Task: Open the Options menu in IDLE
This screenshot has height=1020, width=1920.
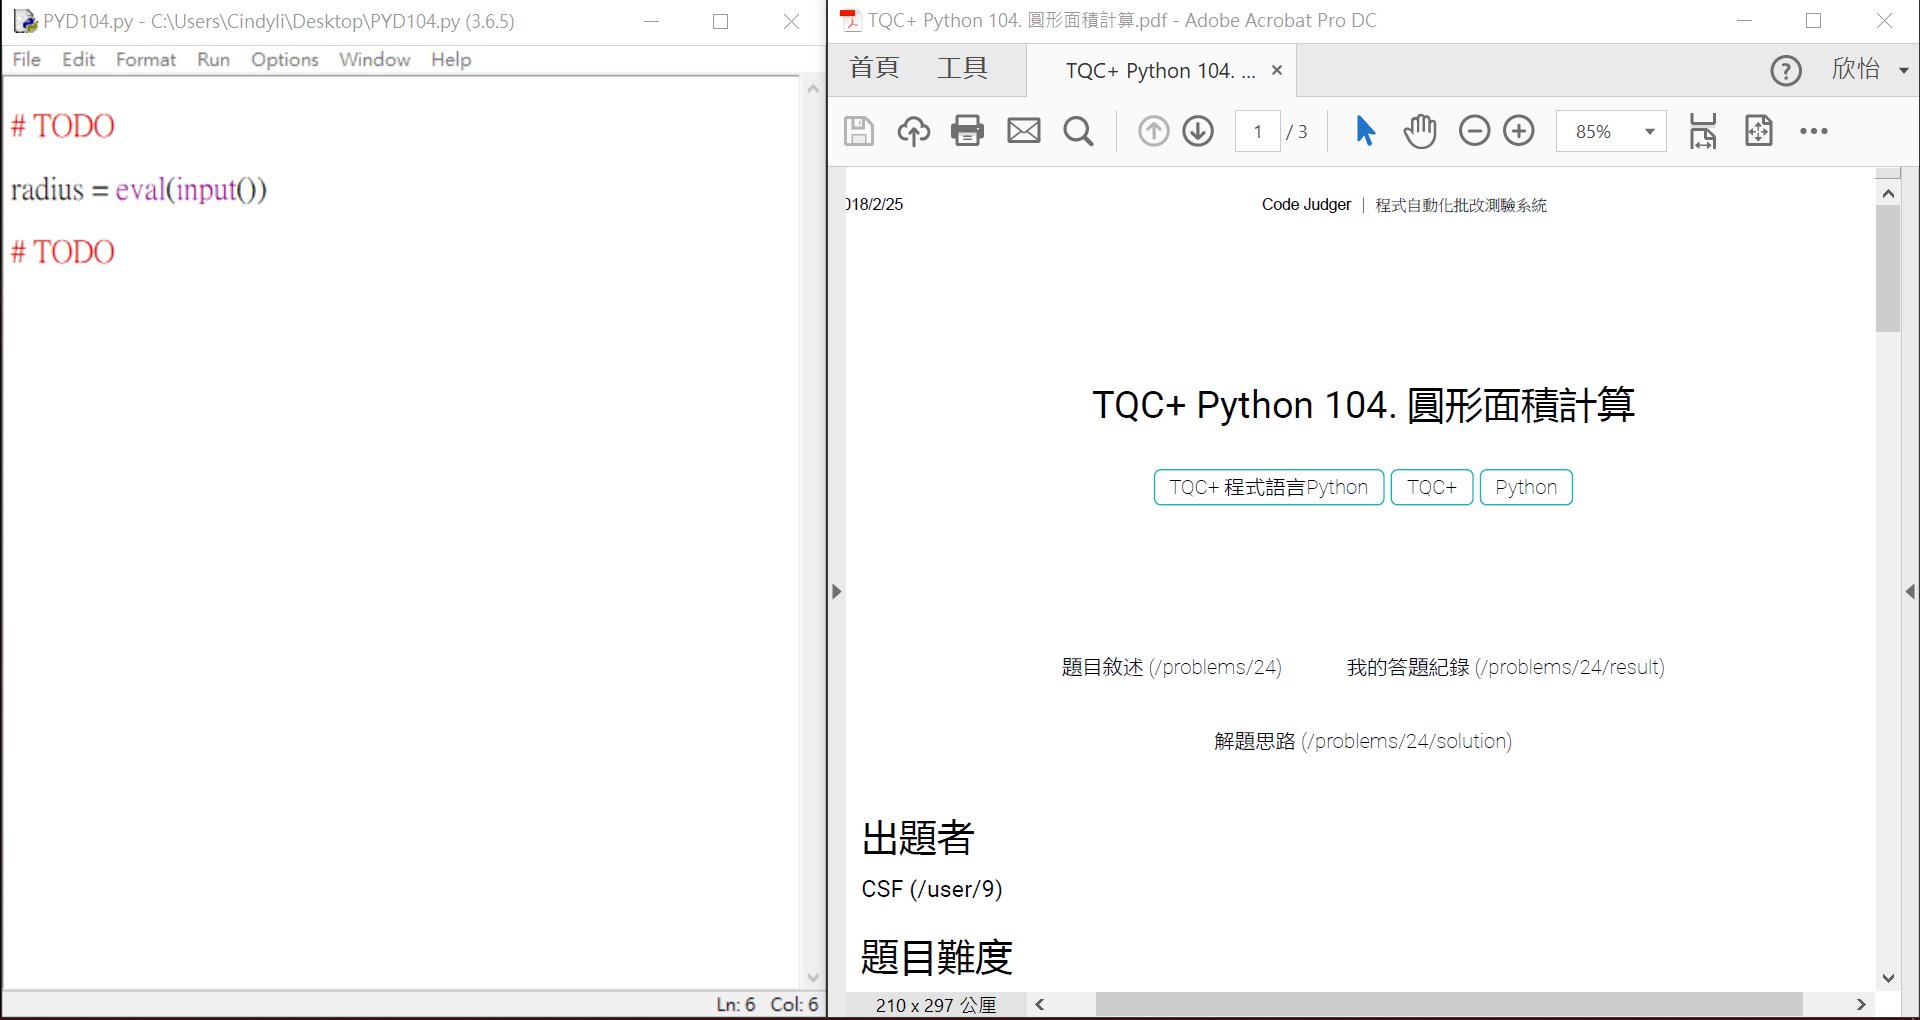Action: pos(285,59)
